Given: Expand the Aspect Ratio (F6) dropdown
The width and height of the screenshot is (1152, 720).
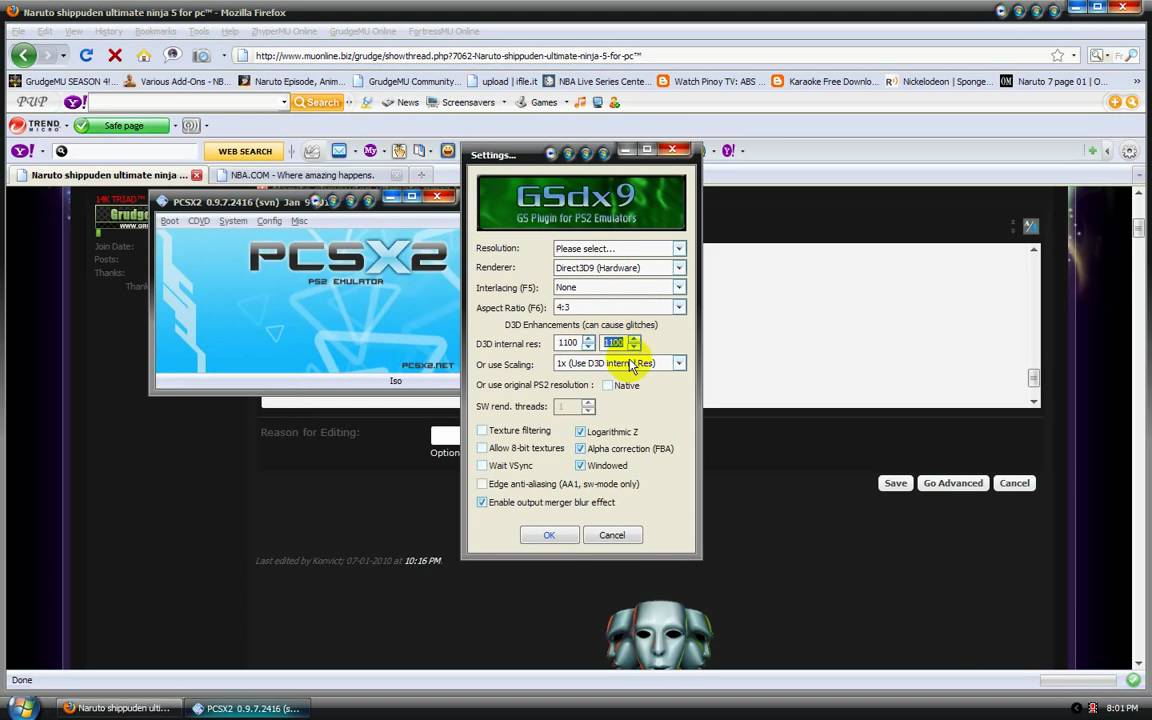Looking at the screenshot, I should [x=679, y=307].
